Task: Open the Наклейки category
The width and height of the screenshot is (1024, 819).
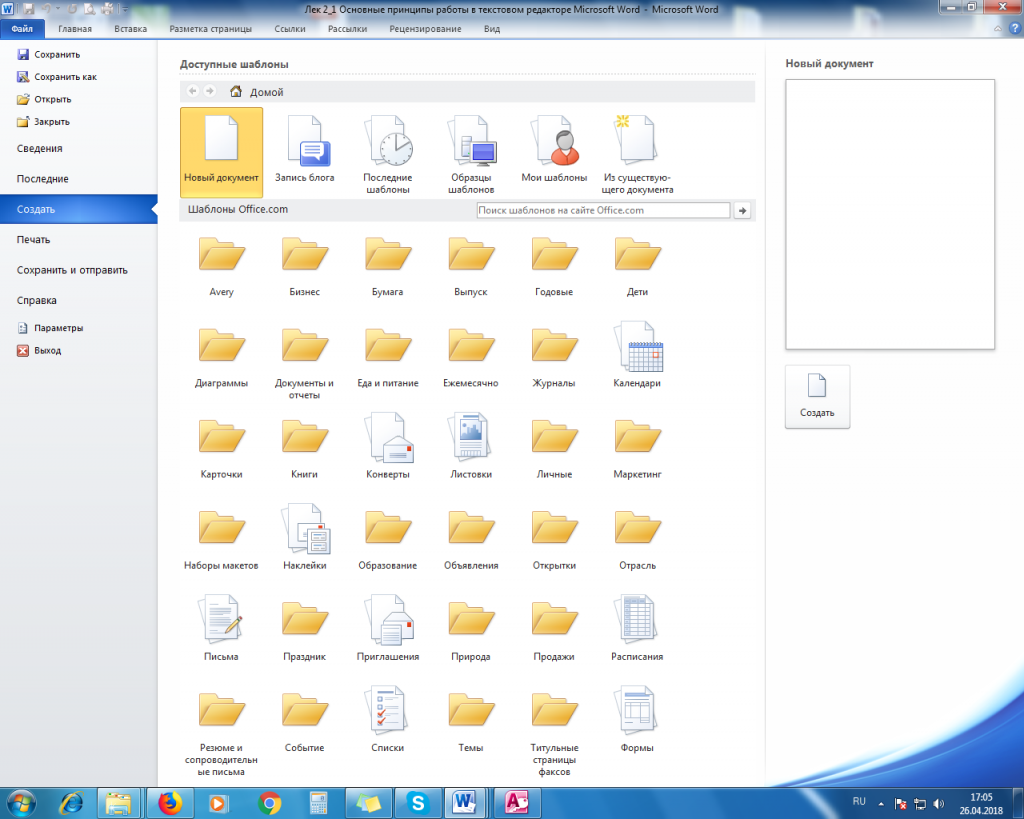Action: 304,538
